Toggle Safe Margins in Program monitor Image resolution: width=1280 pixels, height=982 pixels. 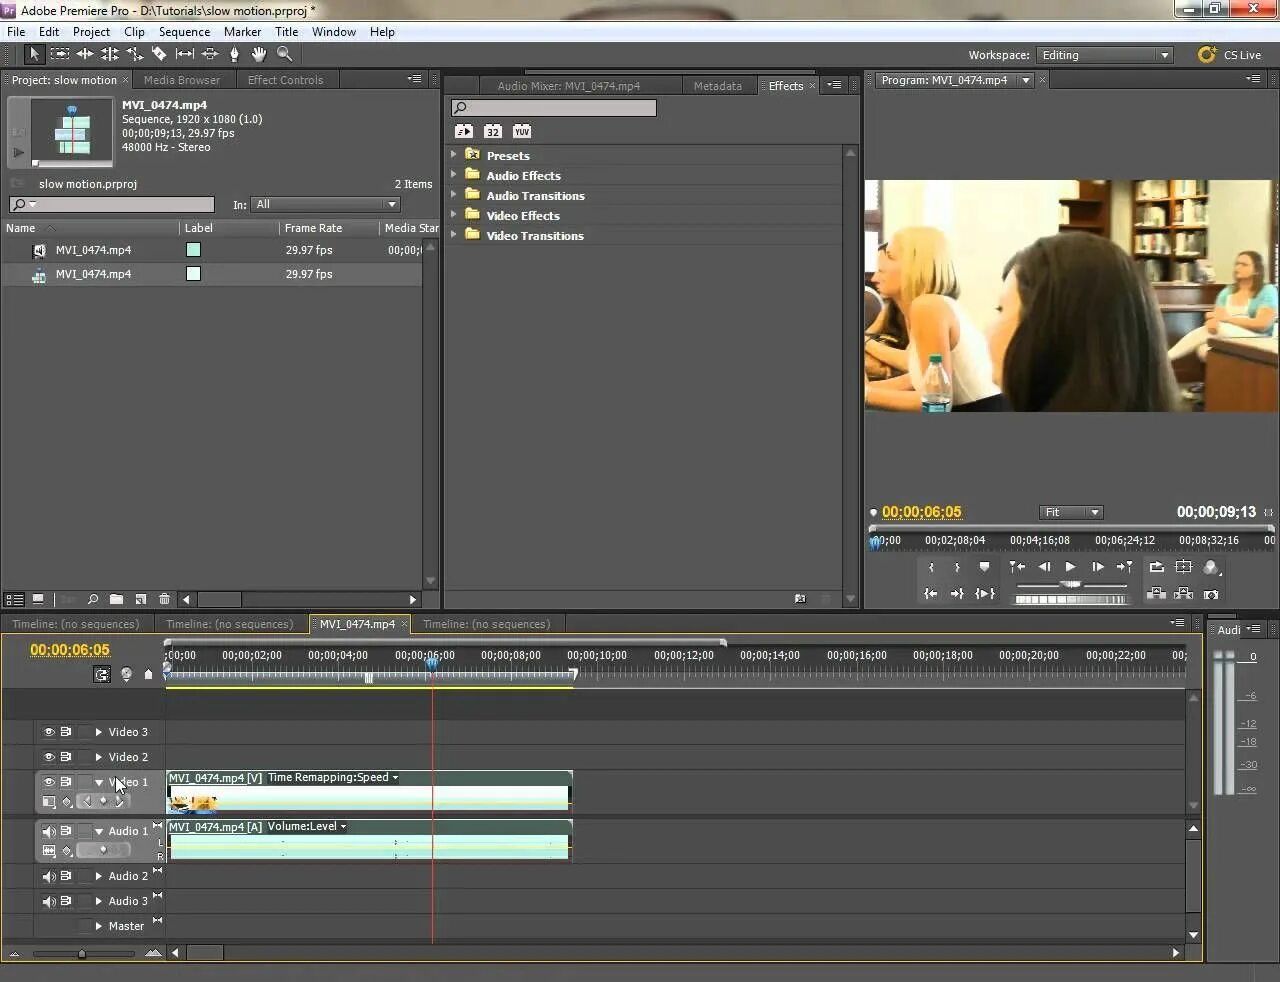click(x=1183, y=567)
